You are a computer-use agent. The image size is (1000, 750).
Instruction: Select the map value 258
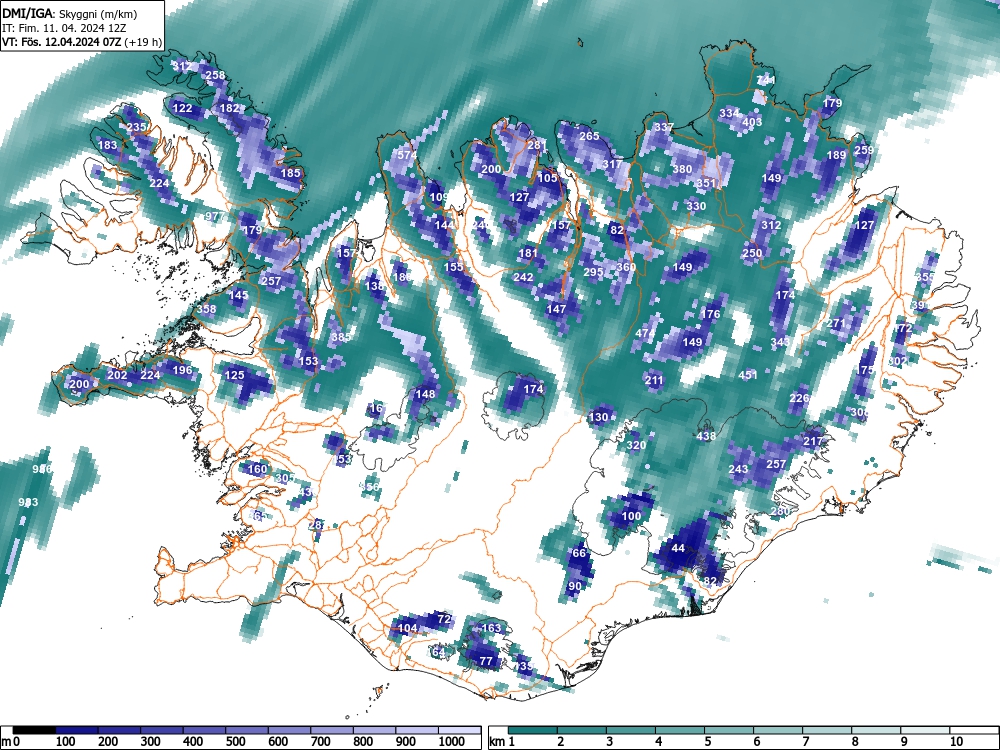215,75
